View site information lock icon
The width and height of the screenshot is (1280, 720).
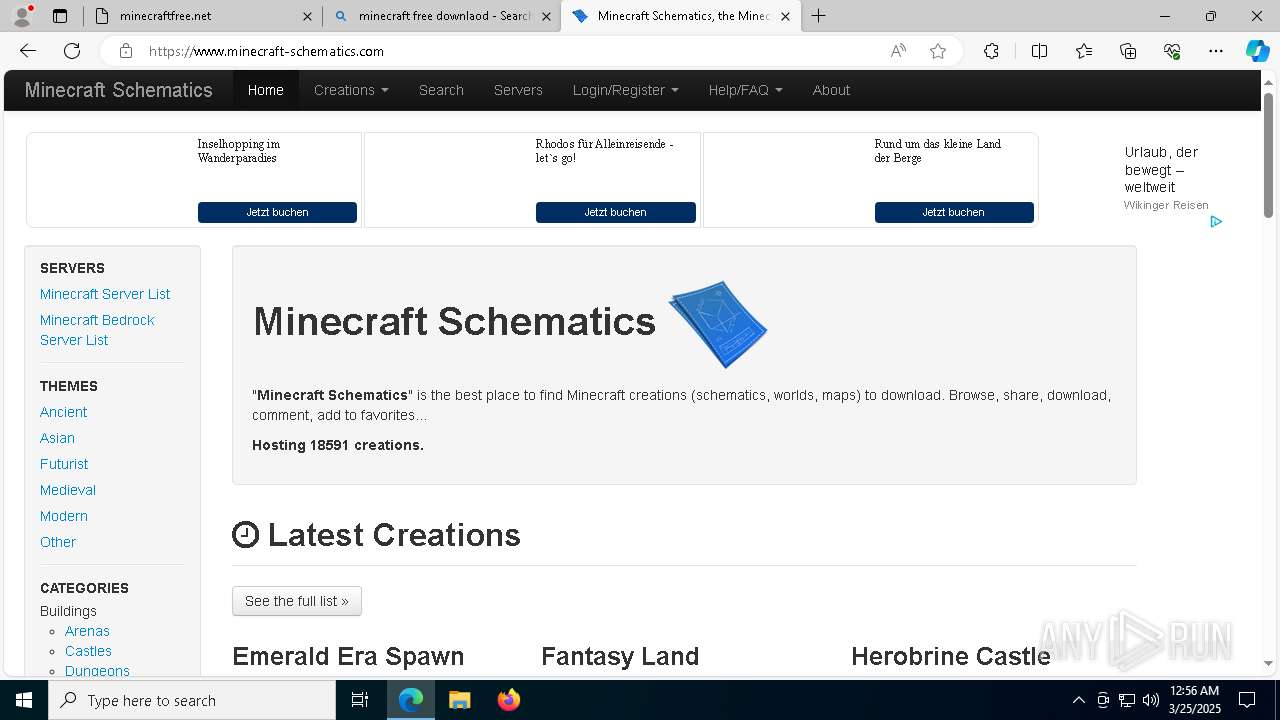[x=125, y=51]
